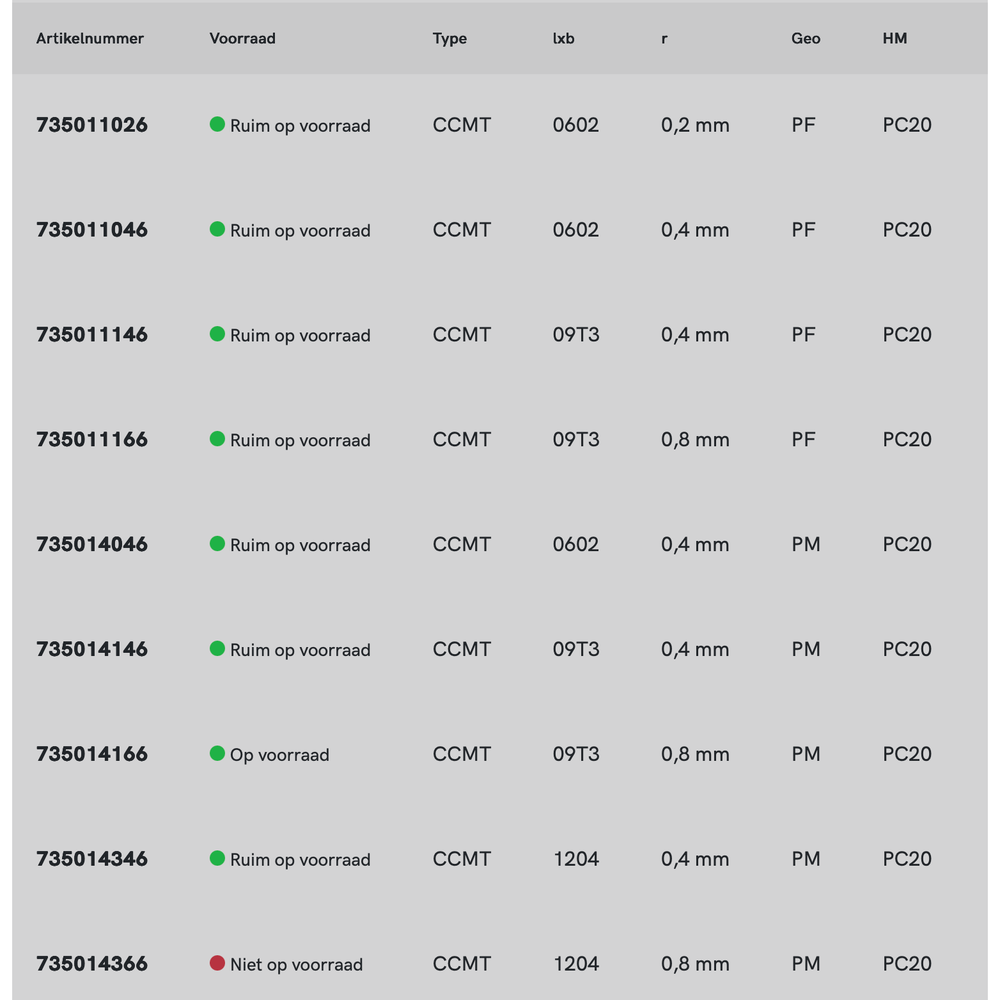Select the lxb column header
This screenshot has height=1000, width=1000.
point(564,39)
